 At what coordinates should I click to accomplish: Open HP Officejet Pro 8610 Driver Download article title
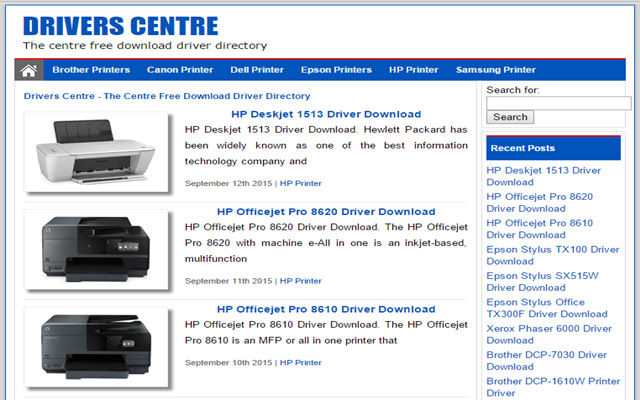[326, 309]
